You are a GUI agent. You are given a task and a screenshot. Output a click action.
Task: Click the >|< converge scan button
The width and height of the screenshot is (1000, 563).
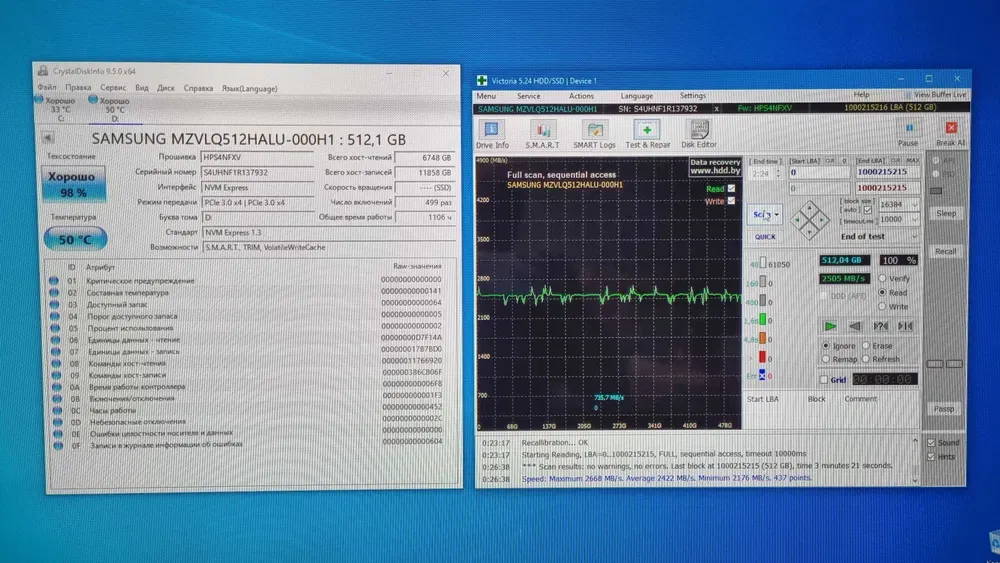(x=905, y=326)
